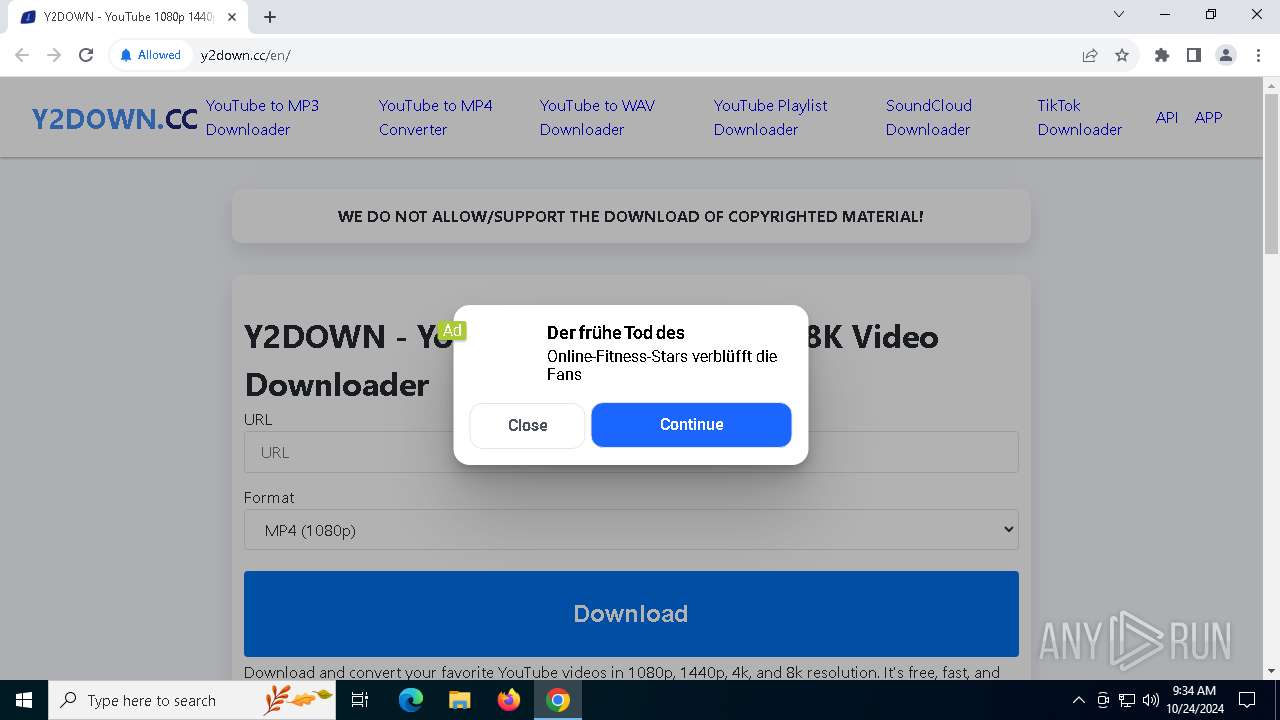
Task: Open YouTube to MP3 Downloader link
Action: [x=262, y=117]
